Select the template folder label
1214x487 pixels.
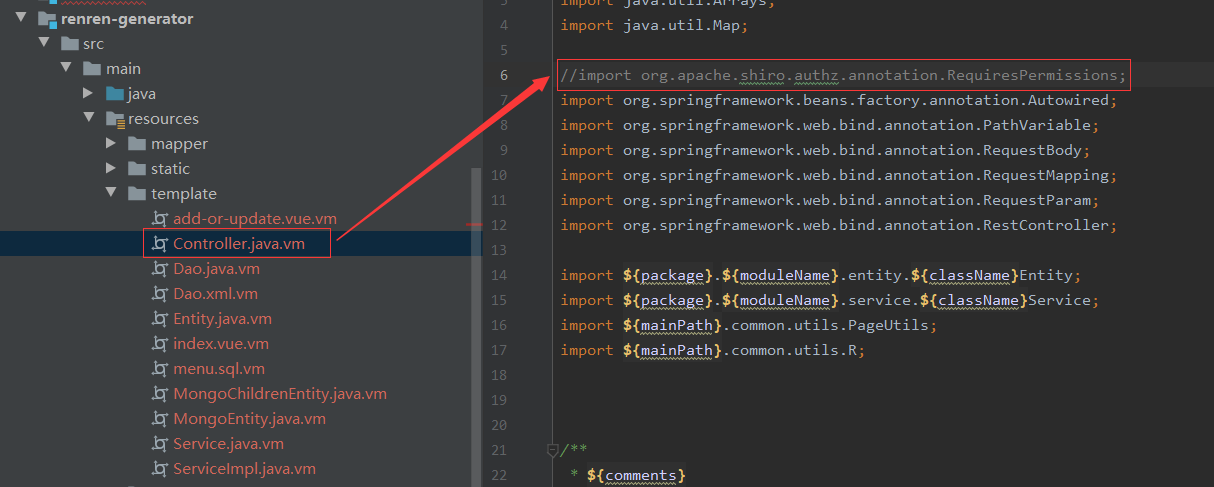[183, 194]
